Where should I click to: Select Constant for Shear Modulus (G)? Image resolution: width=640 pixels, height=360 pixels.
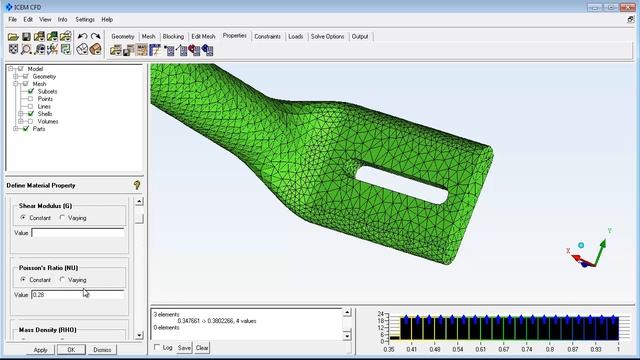23,218
